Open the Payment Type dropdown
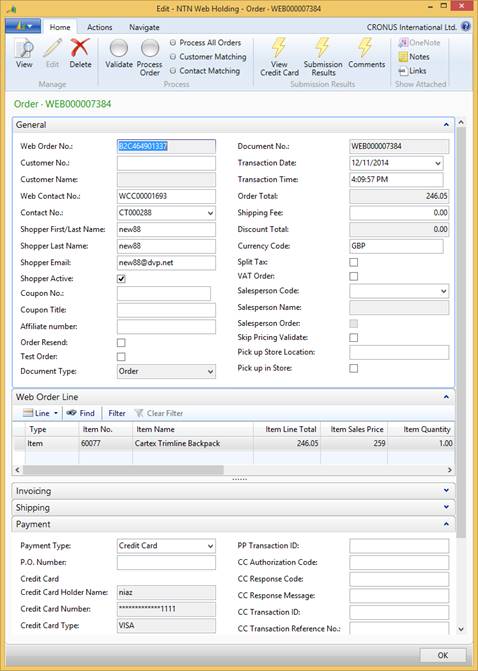This screenshot has height=671, width=478. (x=210, y=546)
